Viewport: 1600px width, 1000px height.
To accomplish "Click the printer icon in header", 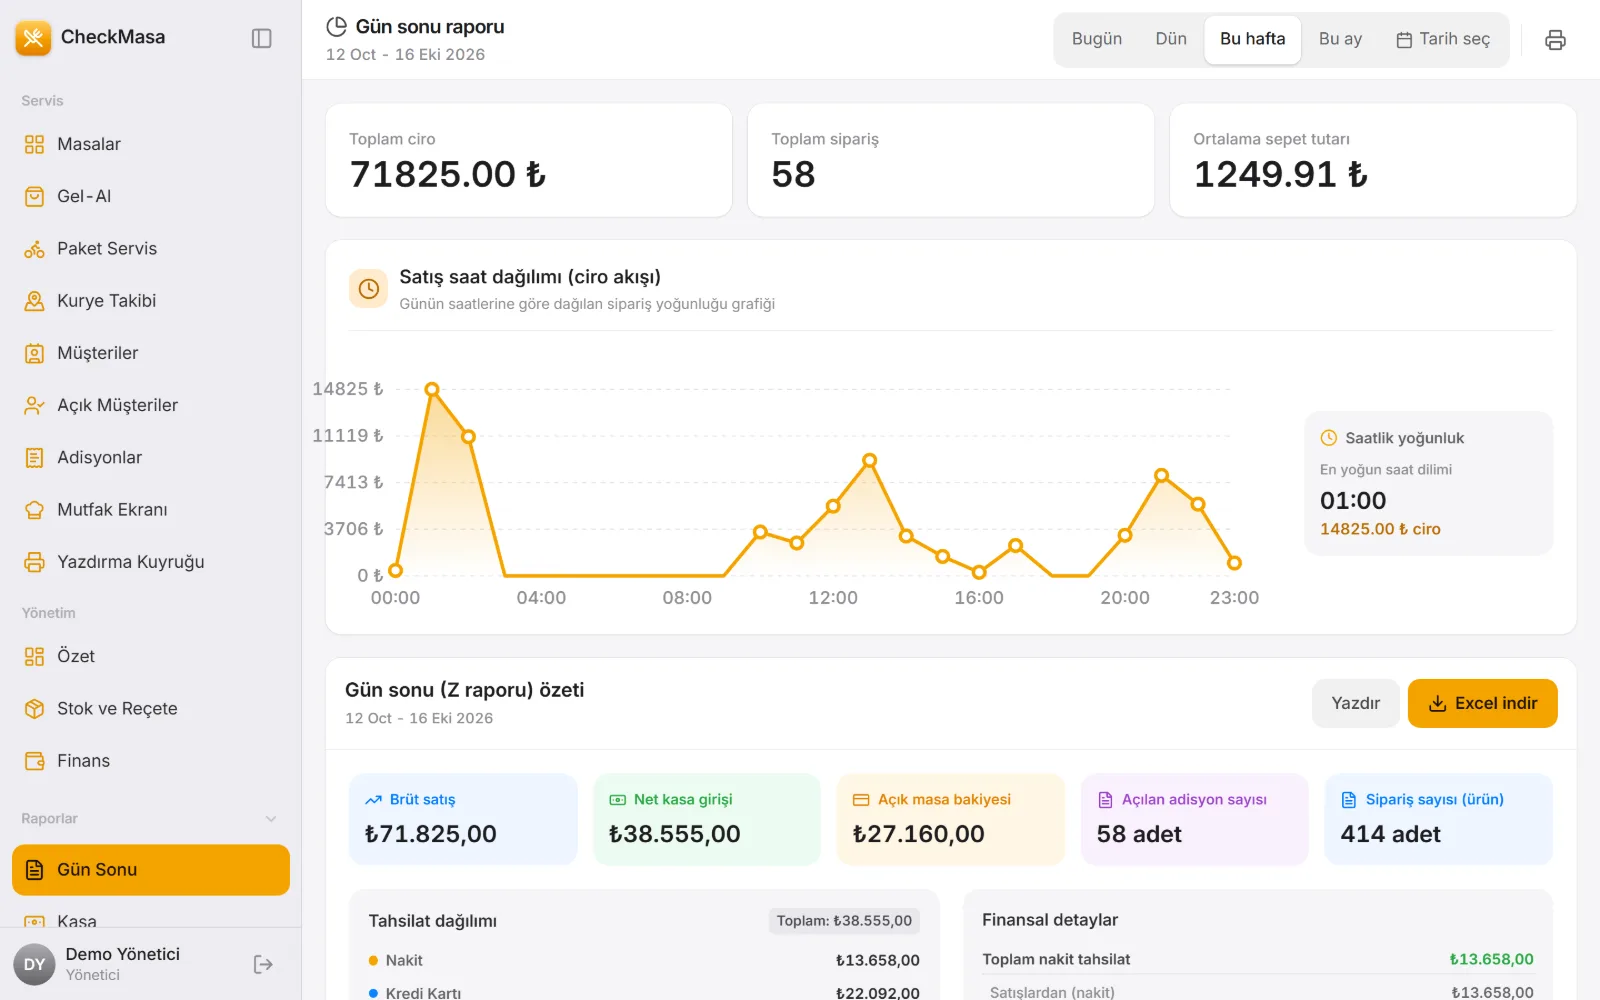I will (1555, 40).
